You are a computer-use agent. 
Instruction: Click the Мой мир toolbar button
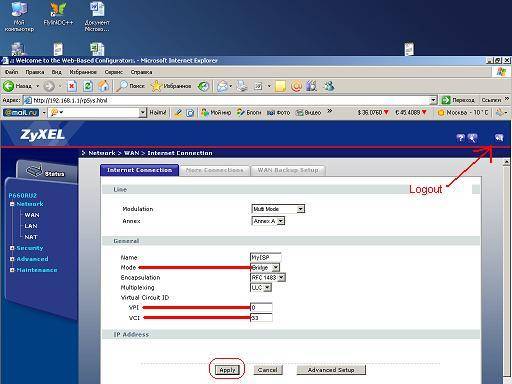click(x=216, y=113)
